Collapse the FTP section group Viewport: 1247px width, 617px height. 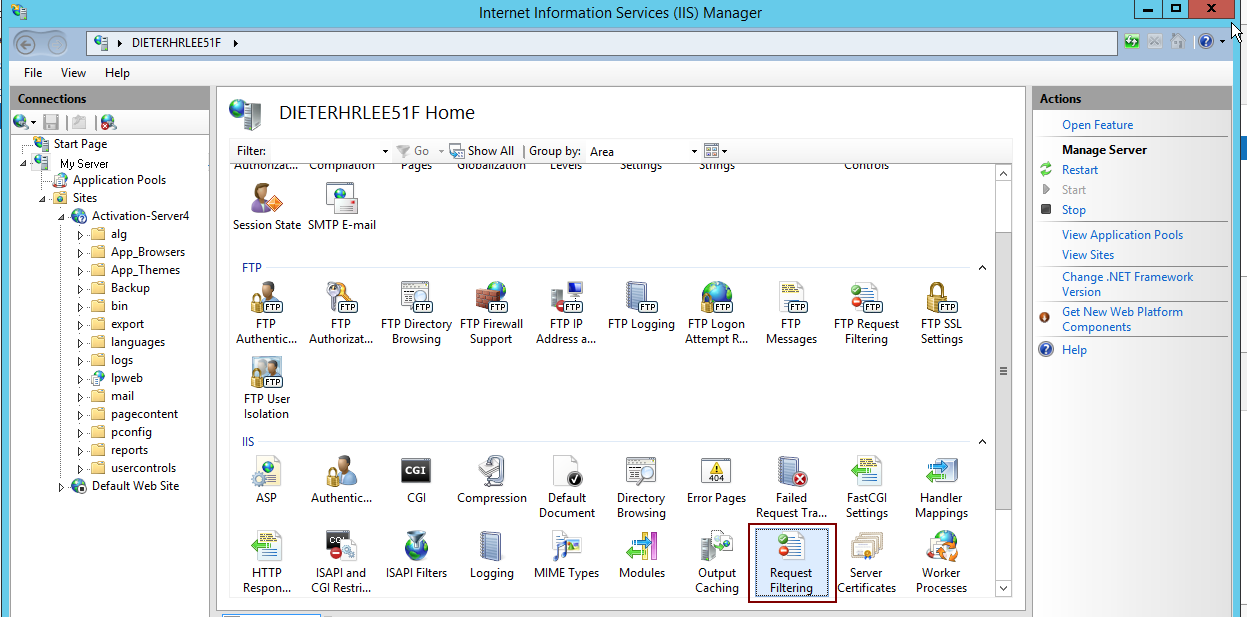click(x=982, y=268)
